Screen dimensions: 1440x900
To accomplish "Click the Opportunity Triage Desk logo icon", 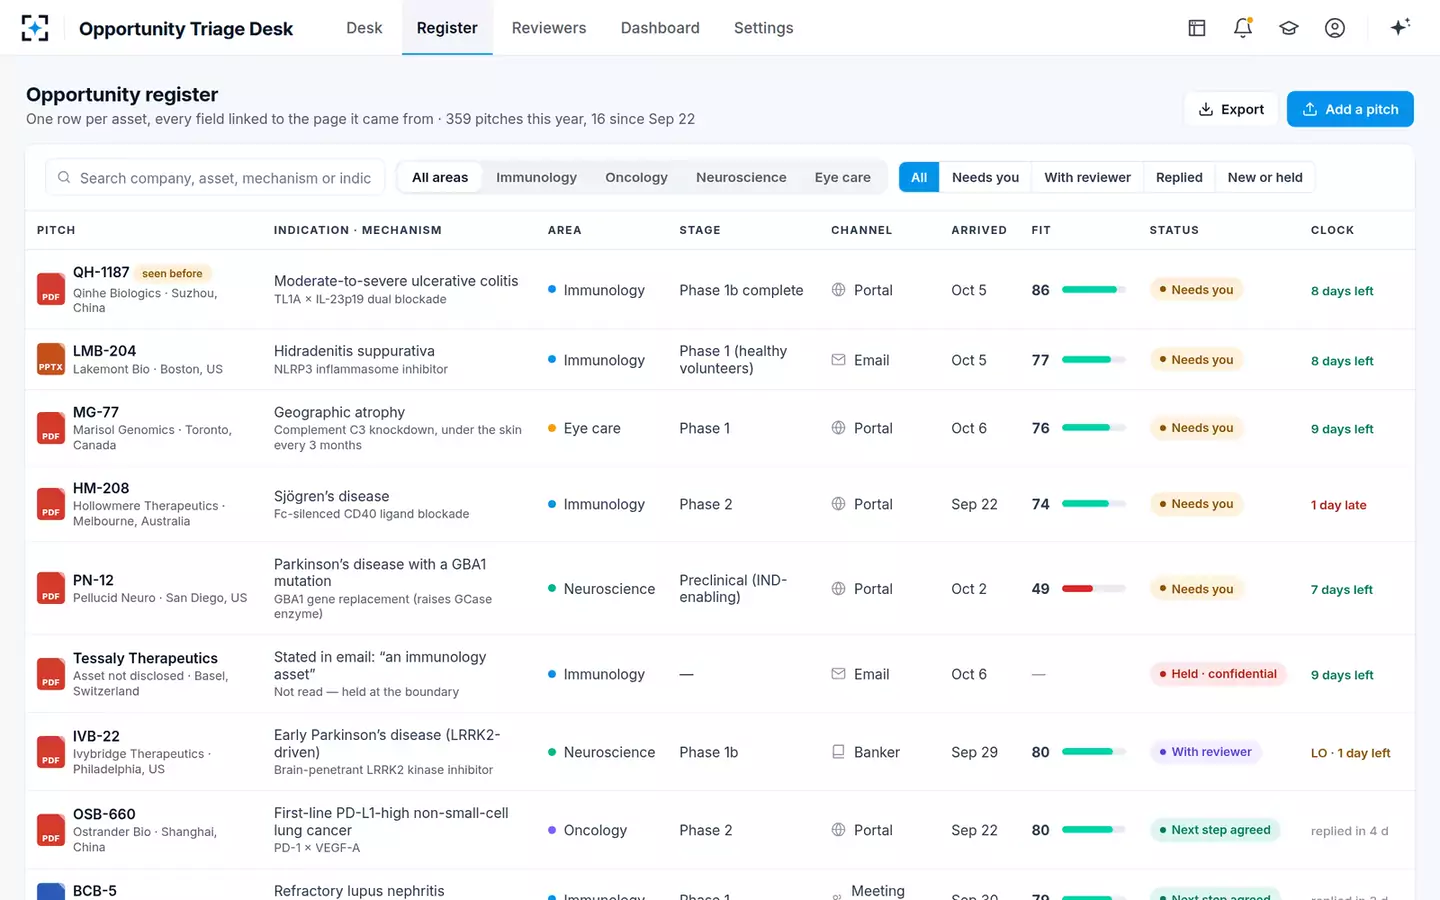I will pyautogui.click(x=35, y=28).
